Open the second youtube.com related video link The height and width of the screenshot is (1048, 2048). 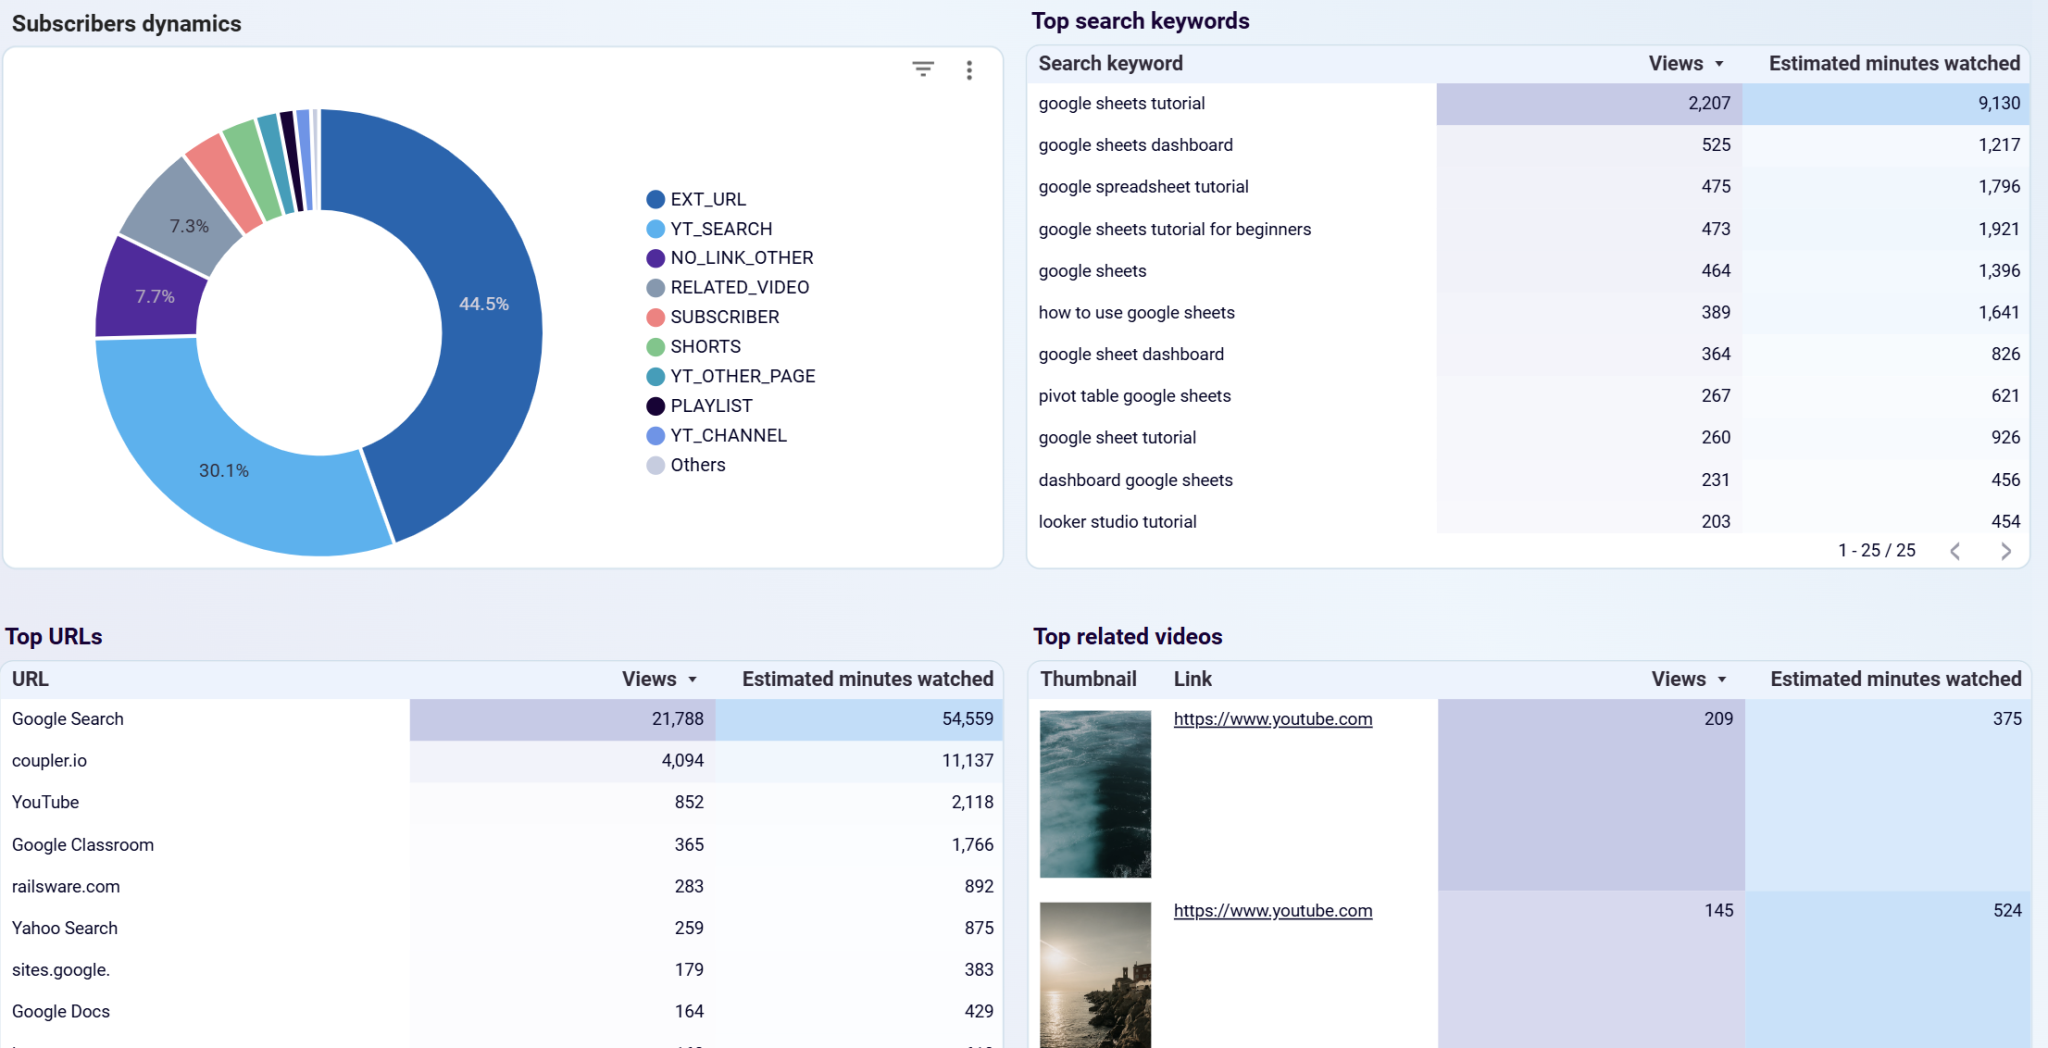tap(1272, 911)
